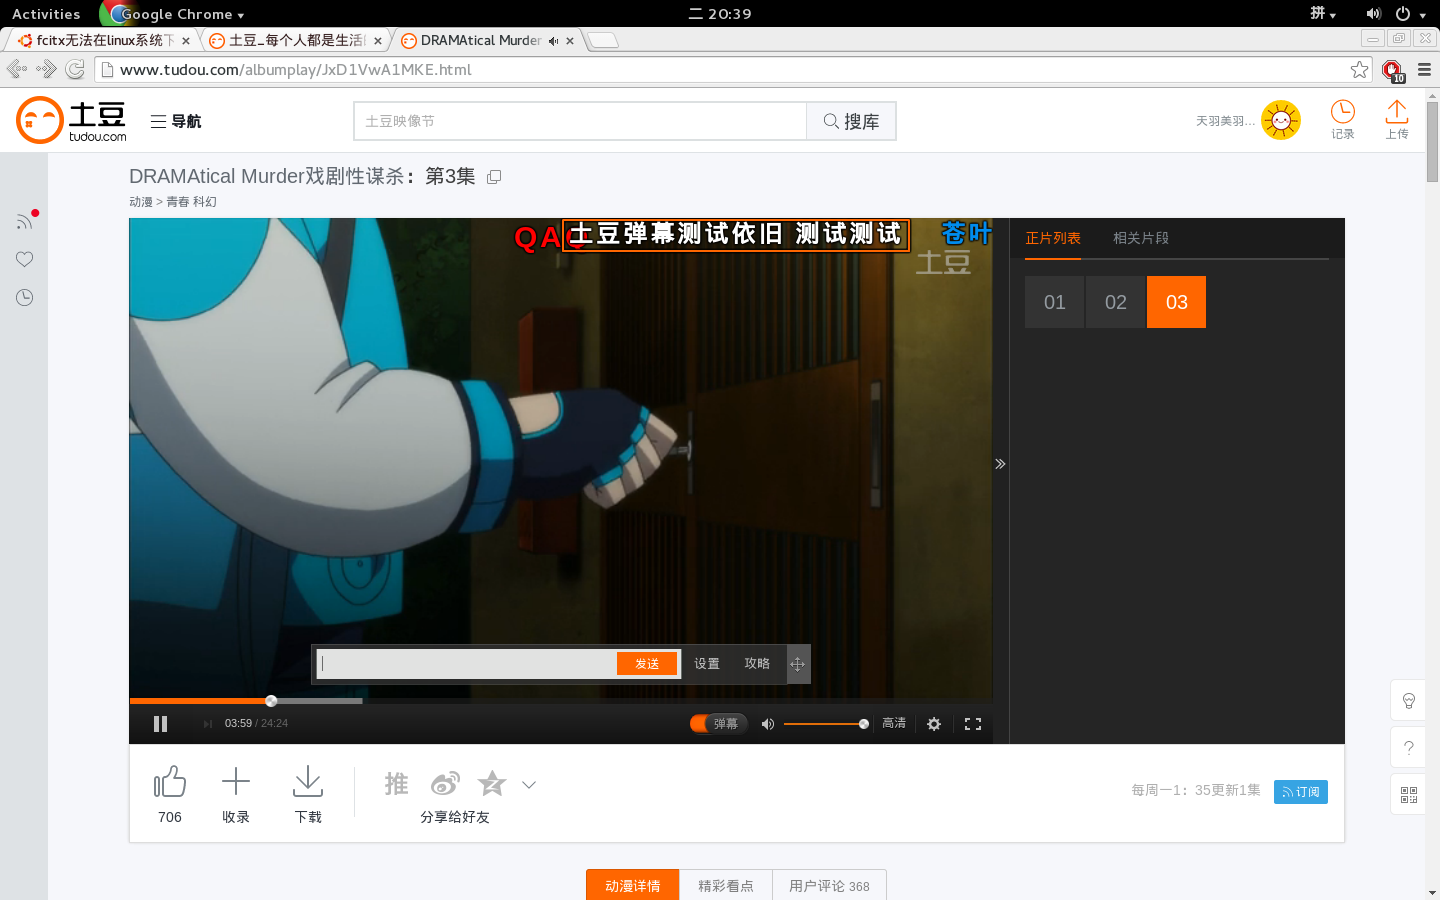Share via 推 icon
Image resolution: width=1440 pixels, height=900 pixels.
[x=397, y=784]
